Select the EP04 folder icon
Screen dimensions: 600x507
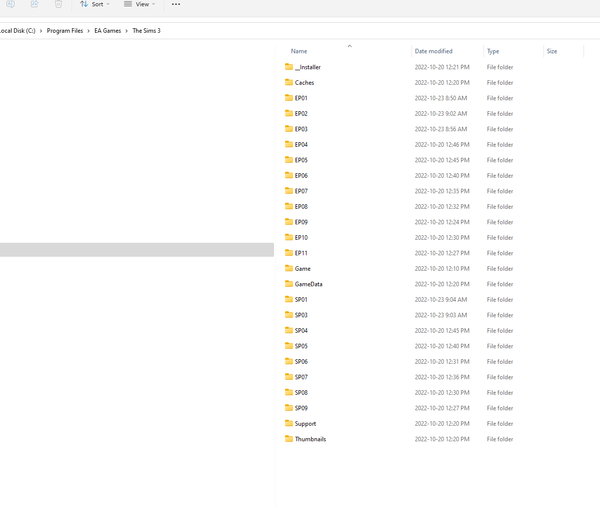click(x=289, y=144)
